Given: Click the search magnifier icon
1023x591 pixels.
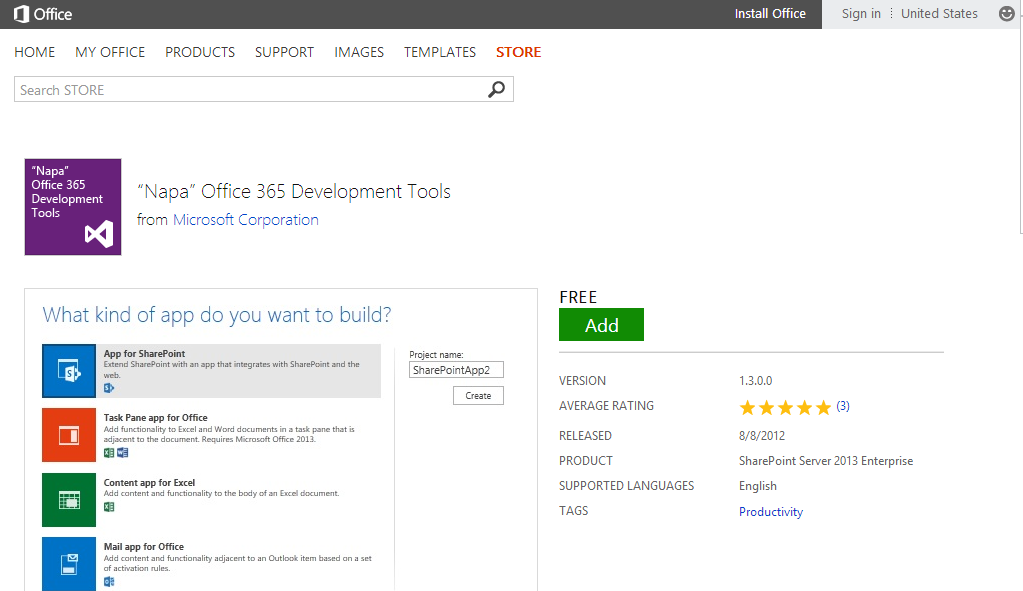Looking at the screenshot, I should click(x=496, y=89).
